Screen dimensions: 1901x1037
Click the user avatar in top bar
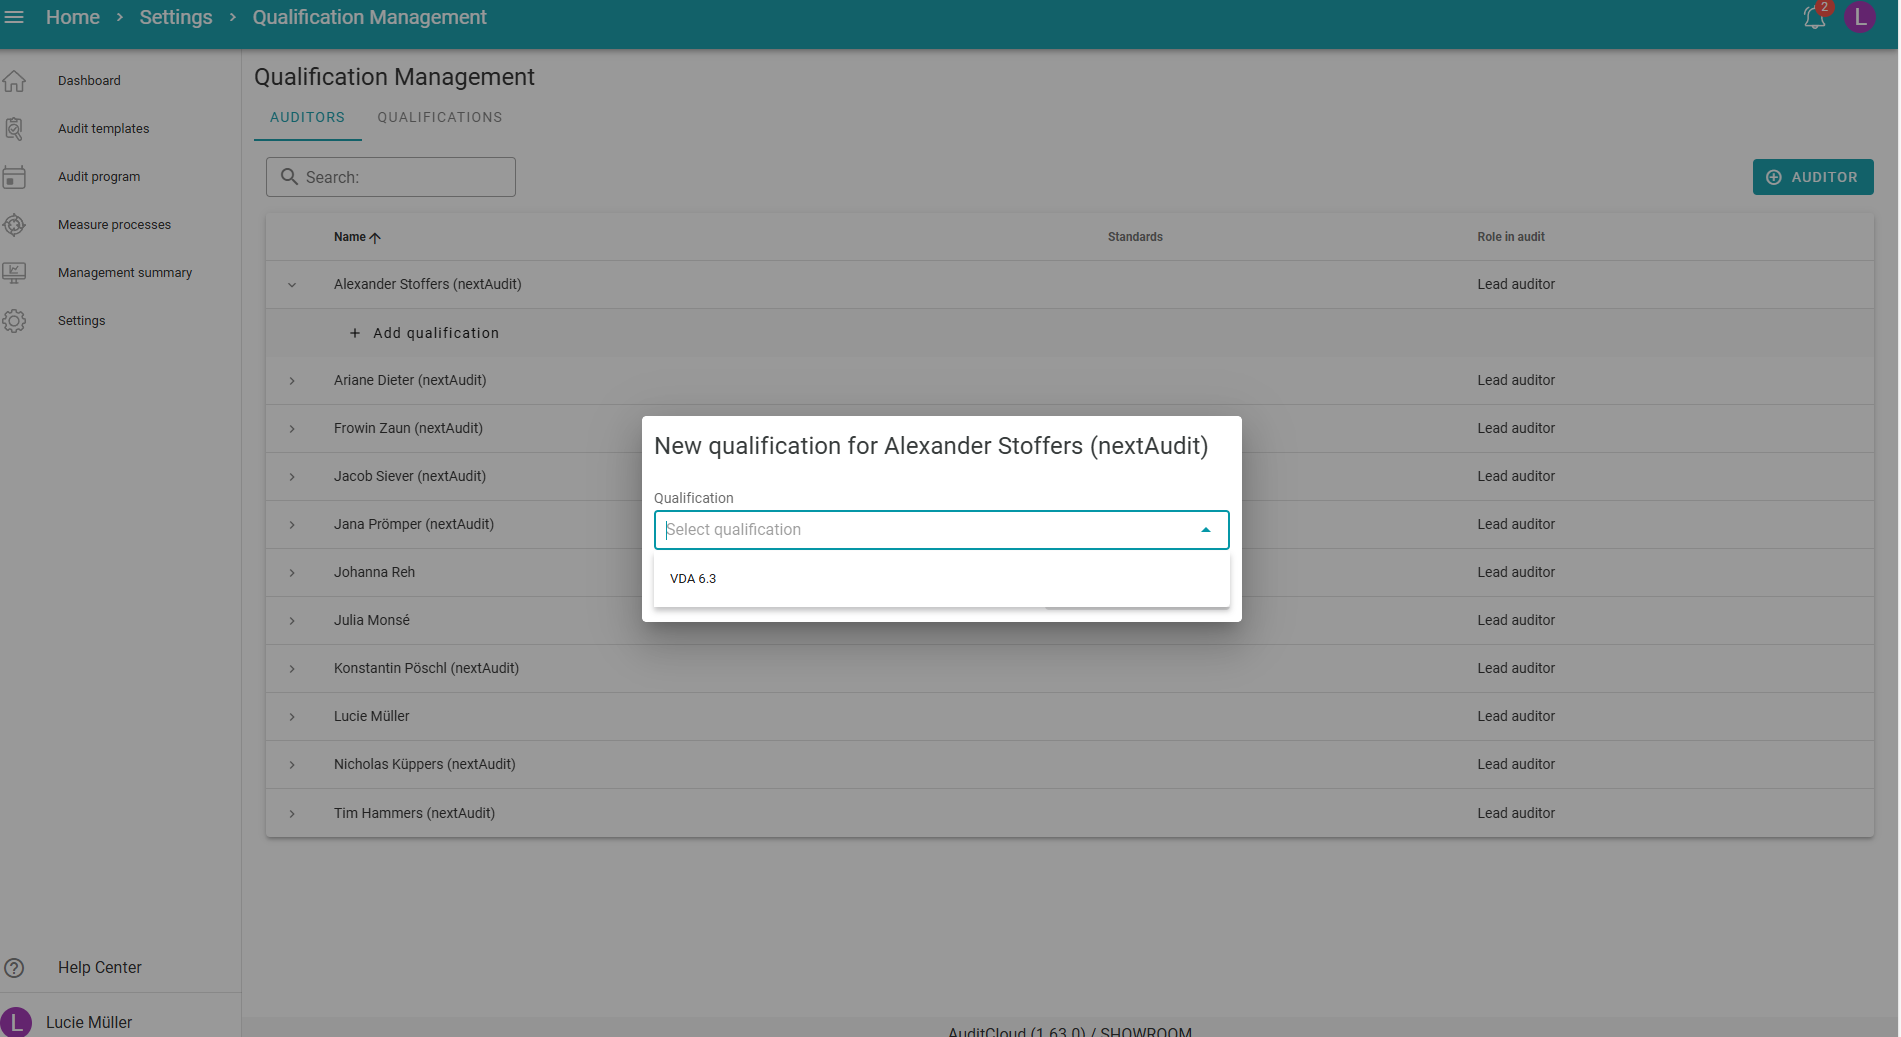point(1859,17)
